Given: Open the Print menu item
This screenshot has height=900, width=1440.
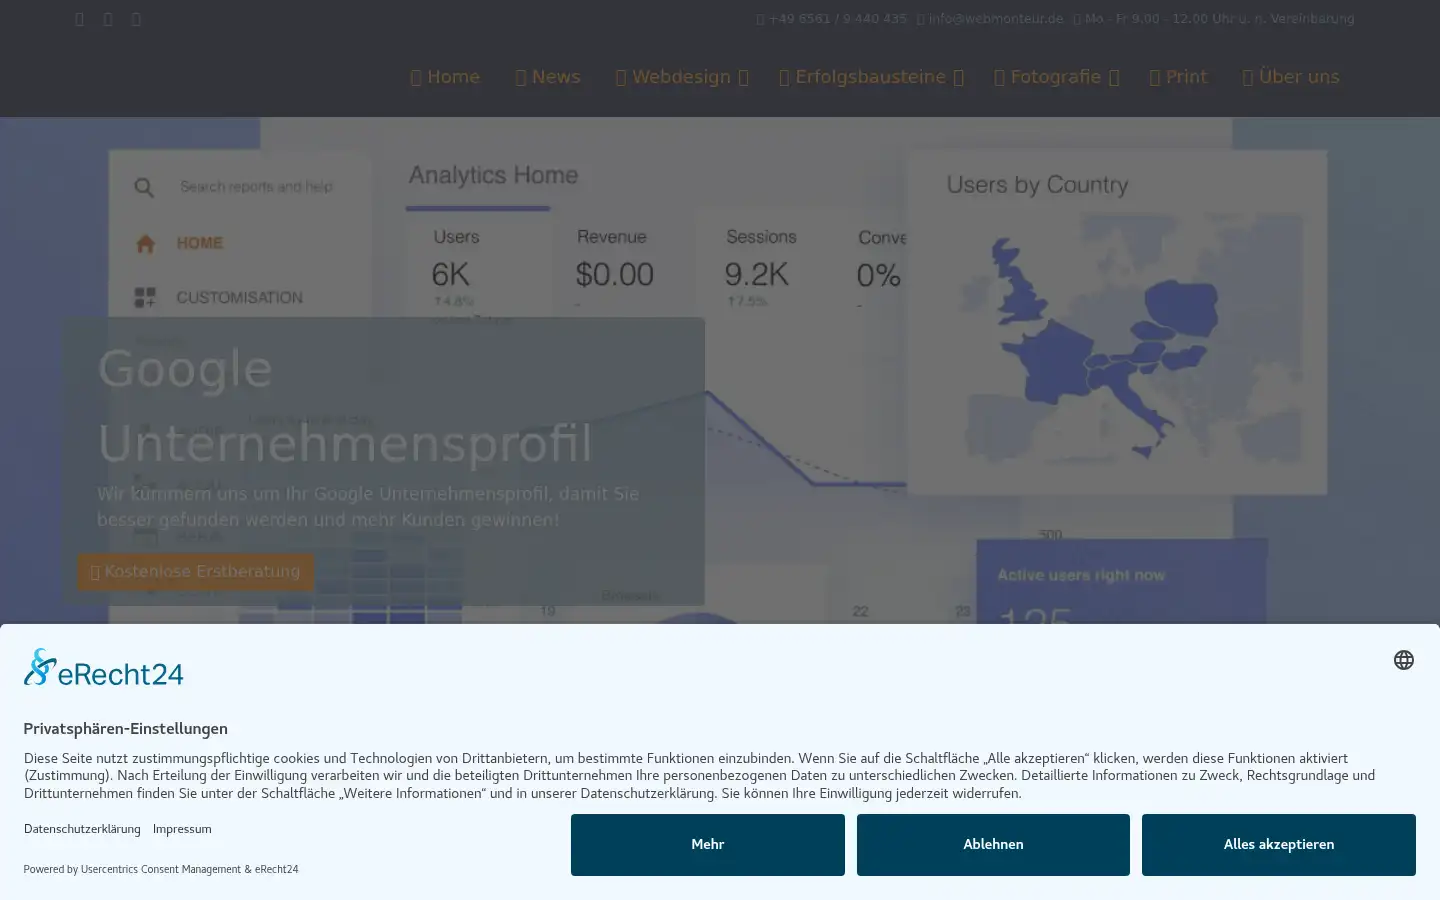Looking at the screenshot, I should click(x=1178, y=77).
